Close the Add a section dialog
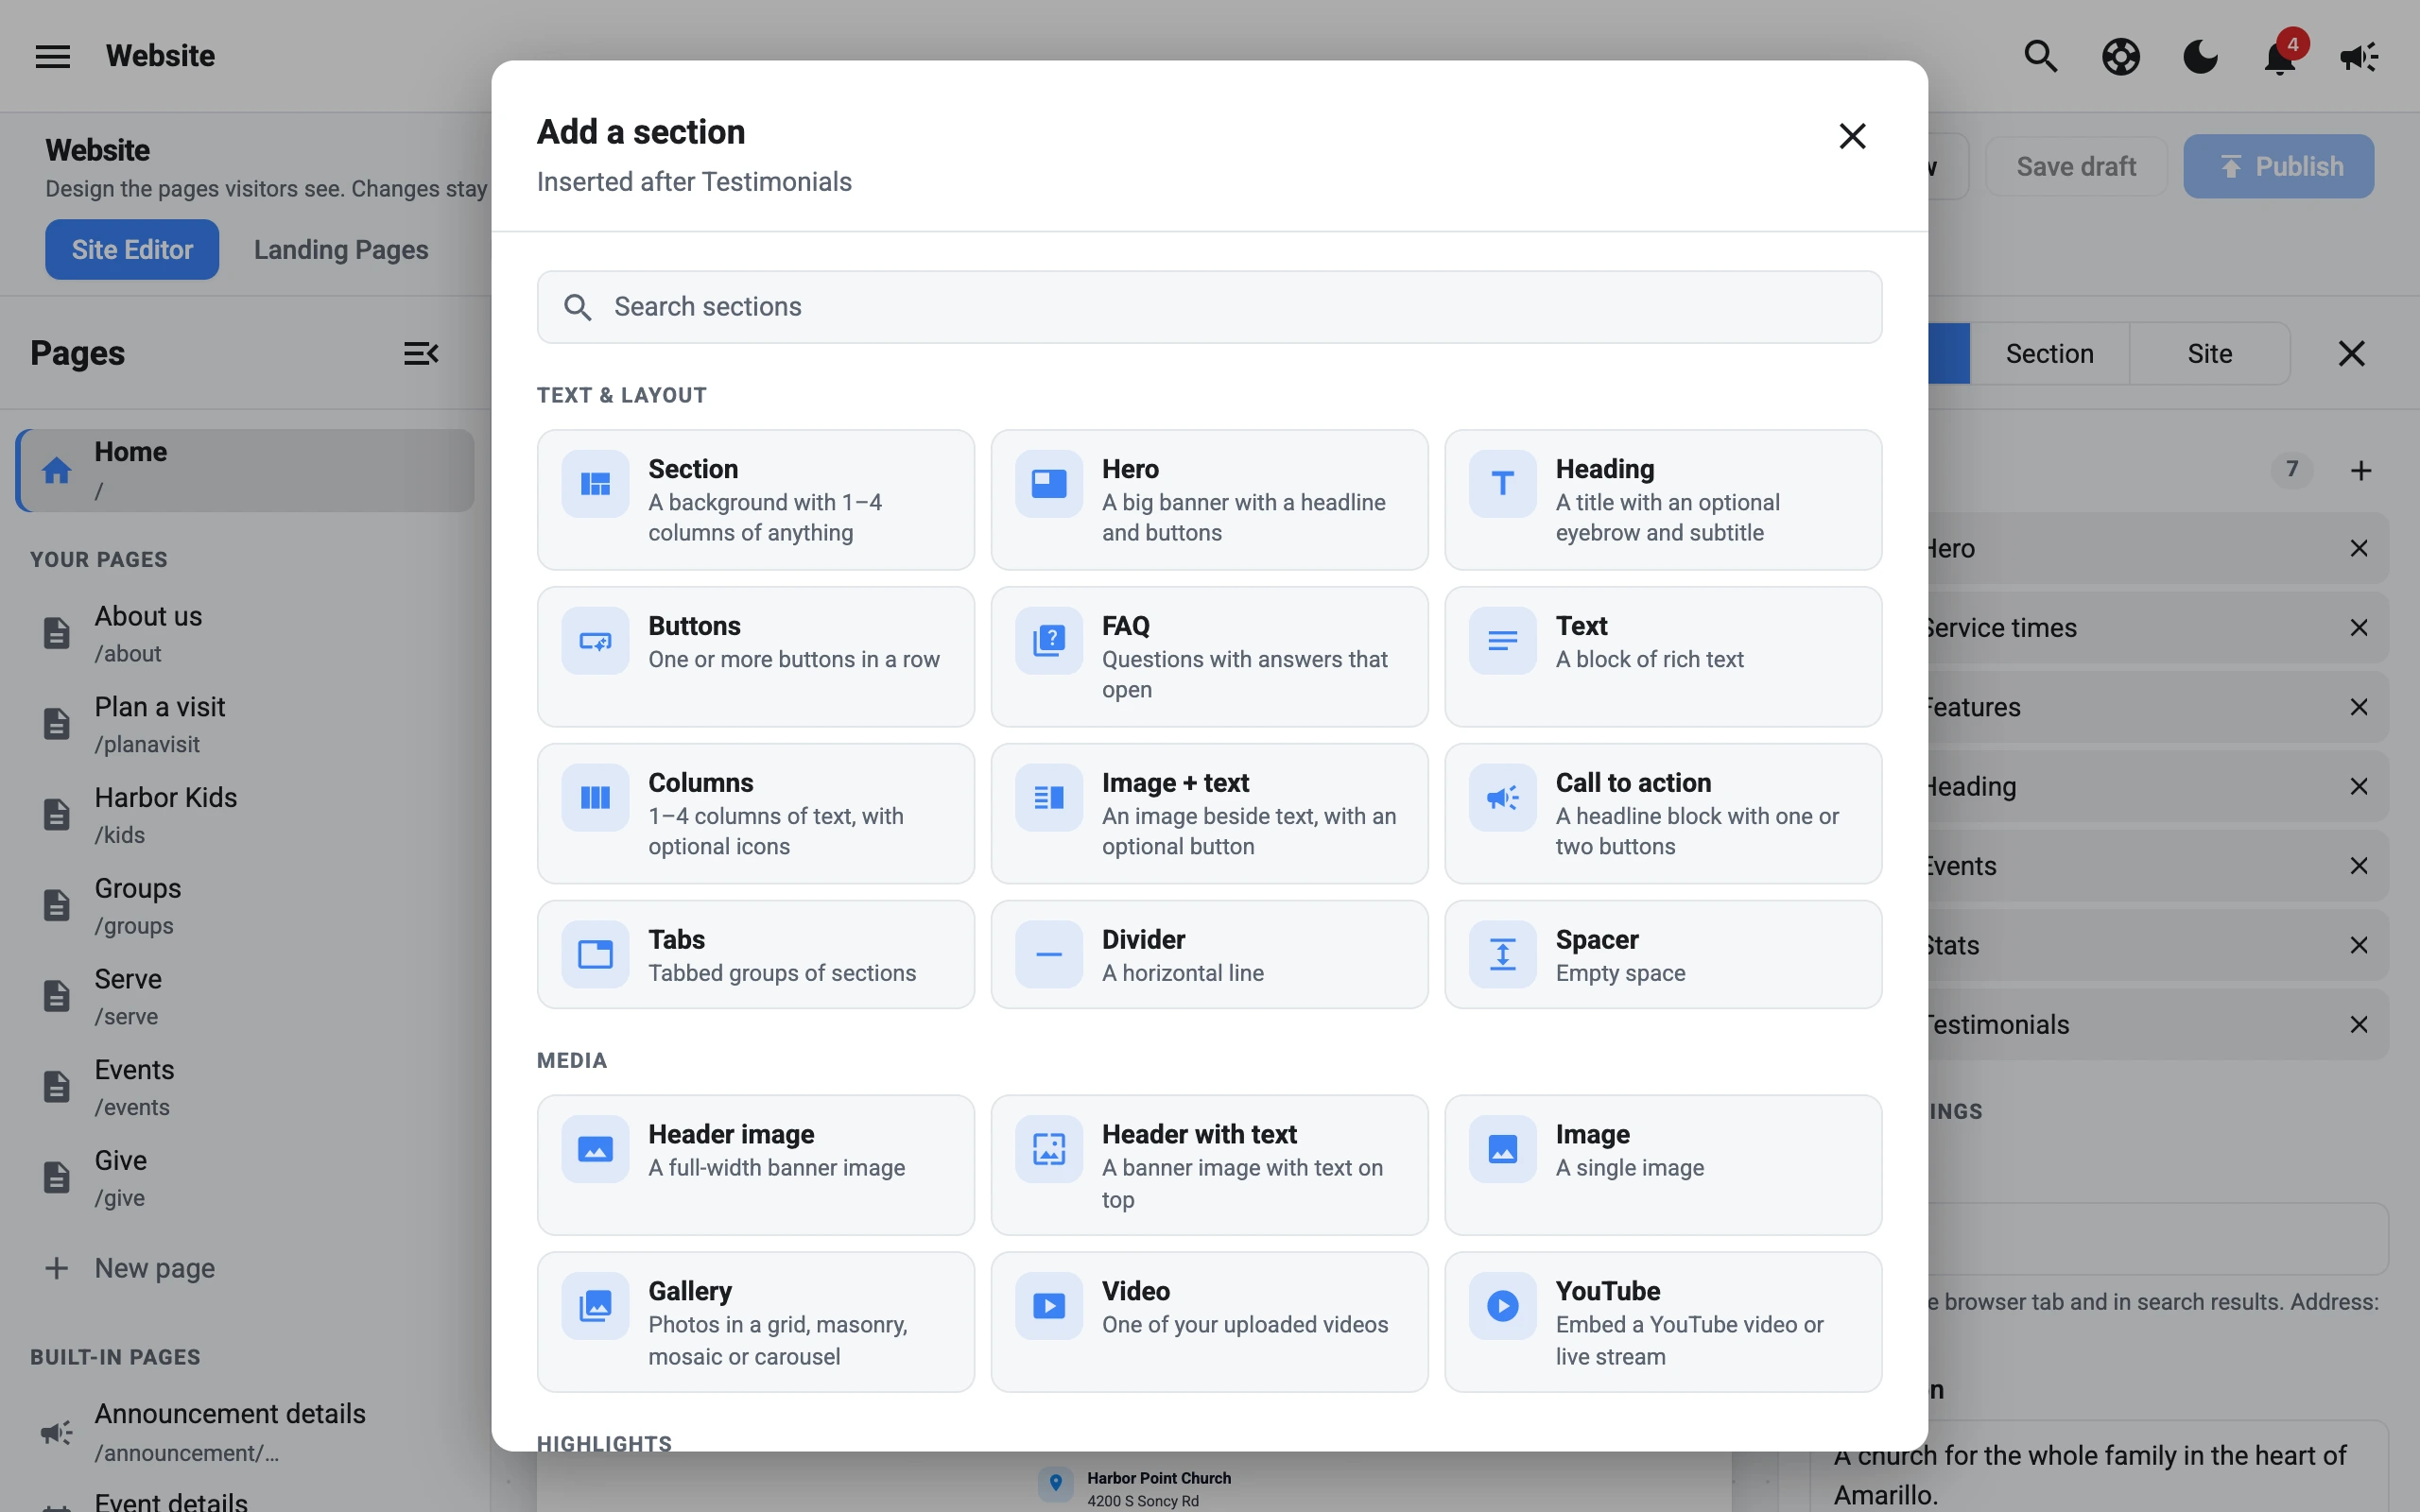Screen dimensions: 2420x1512 click(x=1852, y=136)
